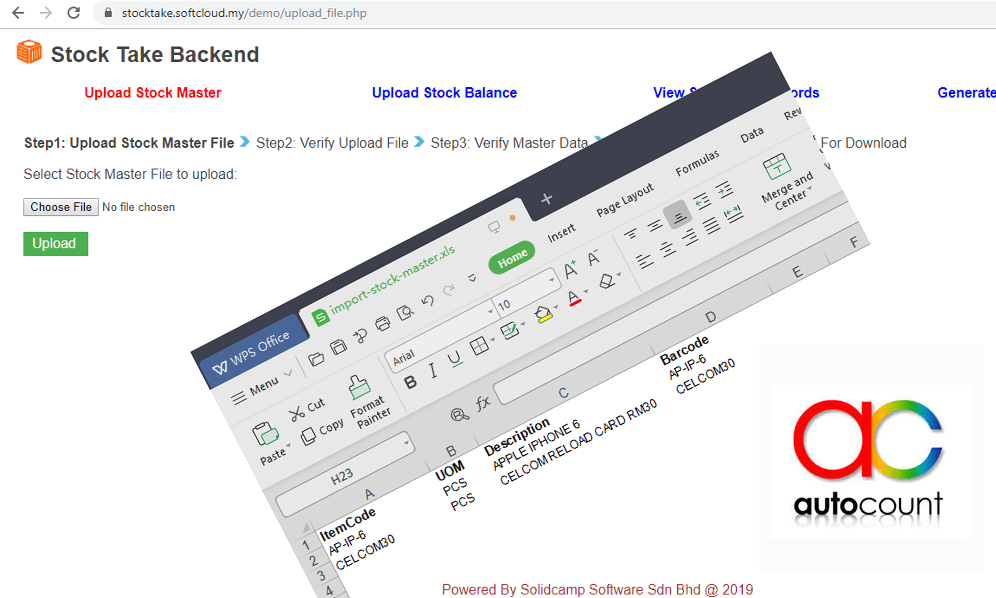Toggle Bold formatting

pos(410,383)
